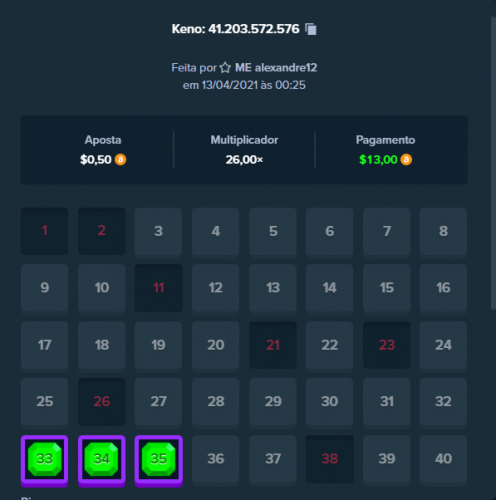This screenshot has height=500, width=496.
Task: Open ME alexandre12 user profile
Action: pyautogui.click(x=276, y=68)
